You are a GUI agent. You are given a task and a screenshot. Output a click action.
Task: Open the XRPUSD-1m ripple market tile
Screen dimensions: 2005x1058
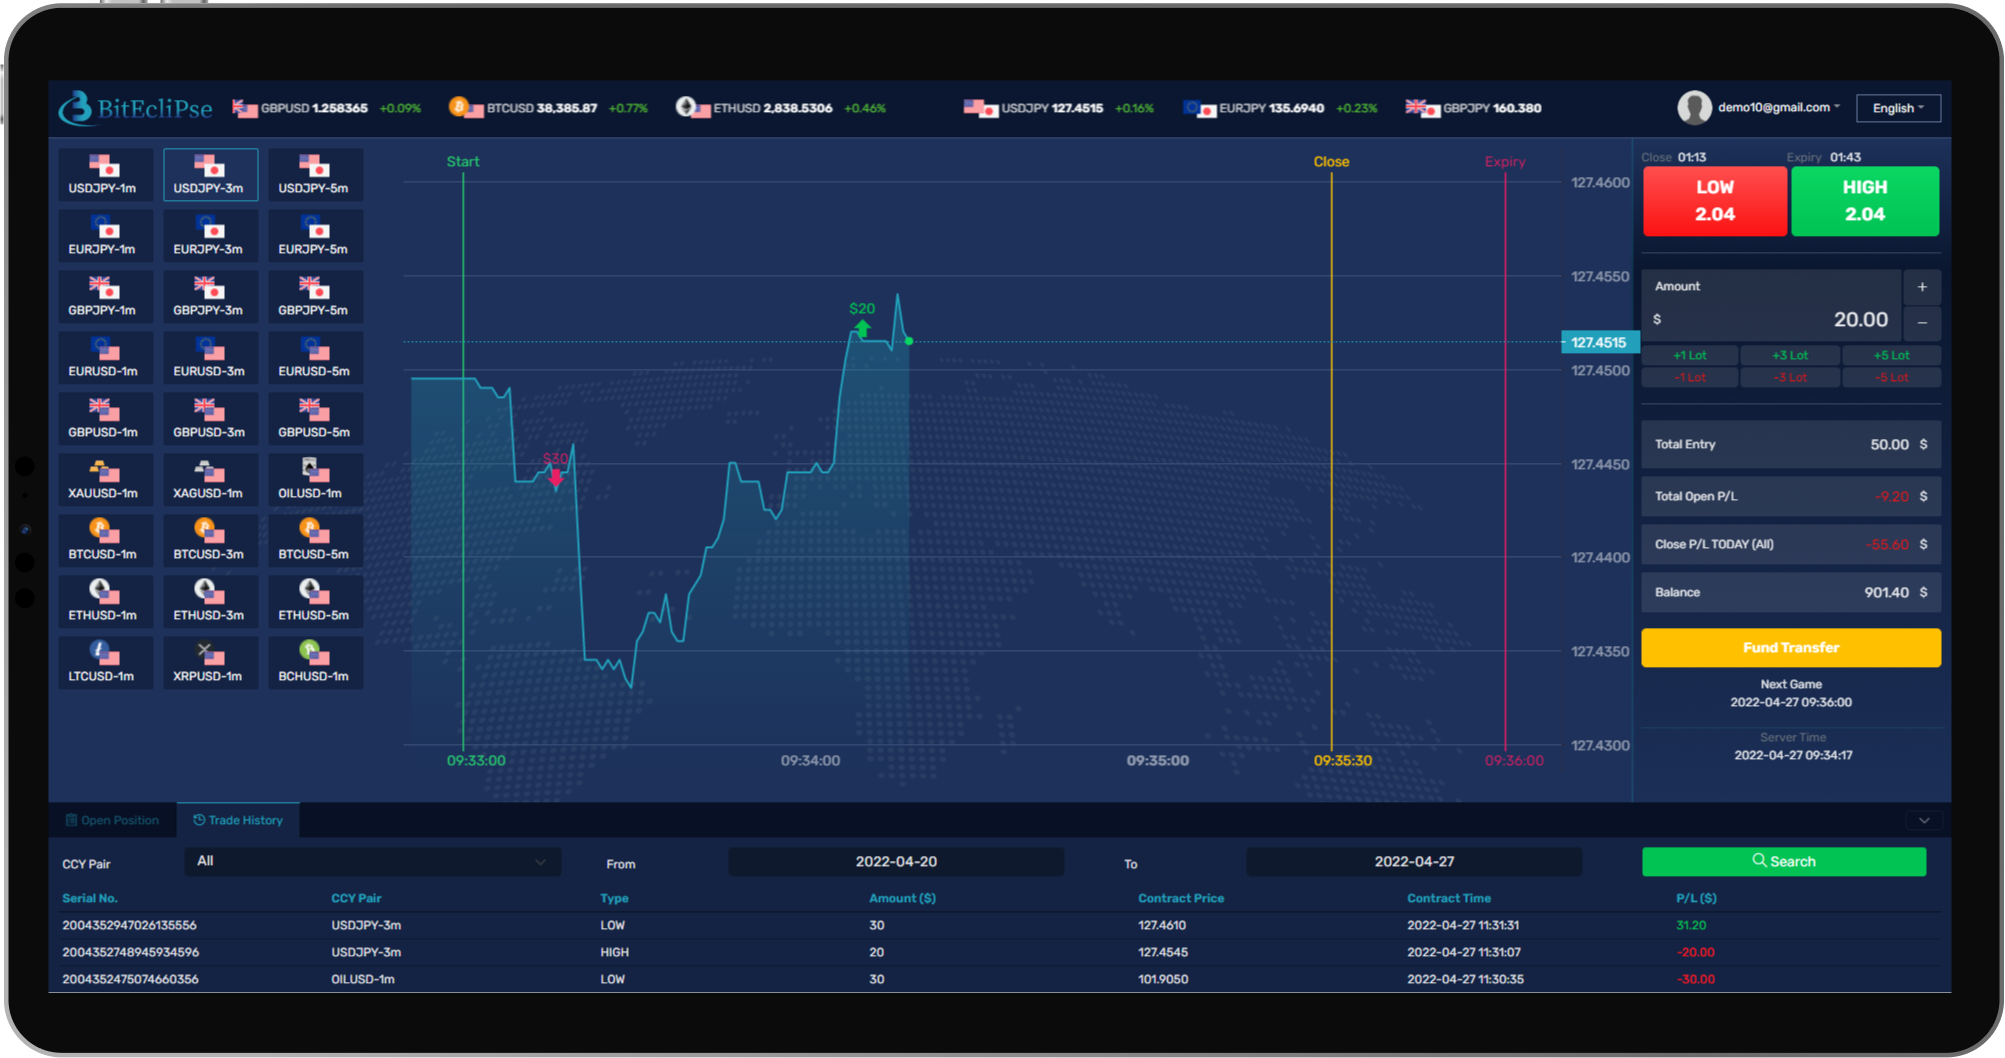(210, 662)
